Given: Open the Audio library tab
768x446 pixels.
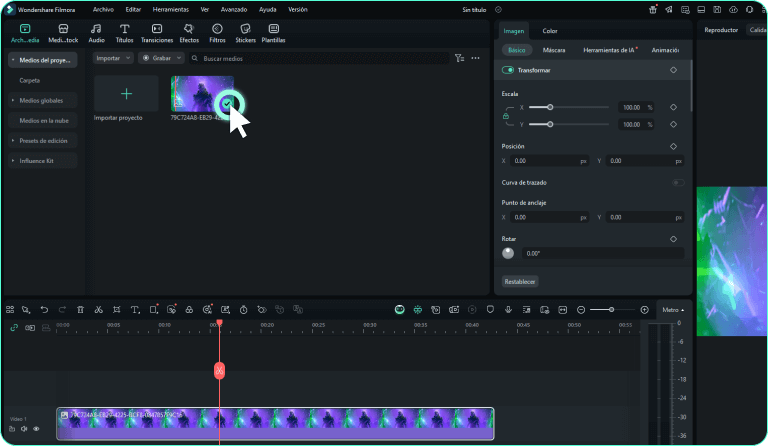Looking at the screenshot, I should (x=96, y=33).
